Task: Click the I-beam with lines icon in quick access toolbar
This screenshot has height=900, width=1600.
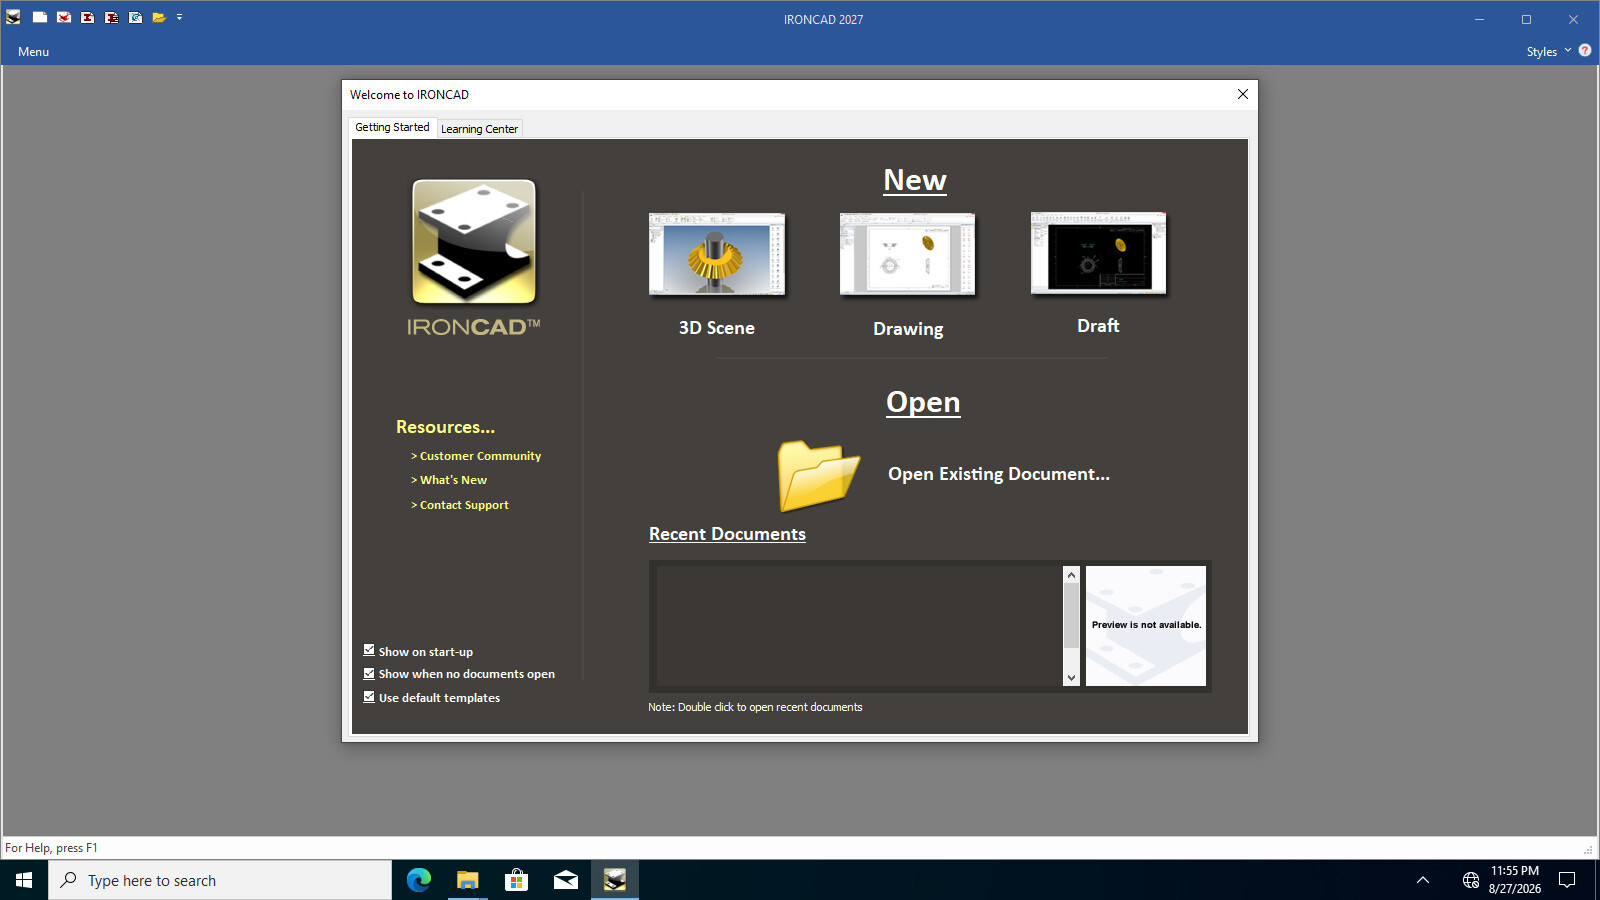Action: point(112,17)
